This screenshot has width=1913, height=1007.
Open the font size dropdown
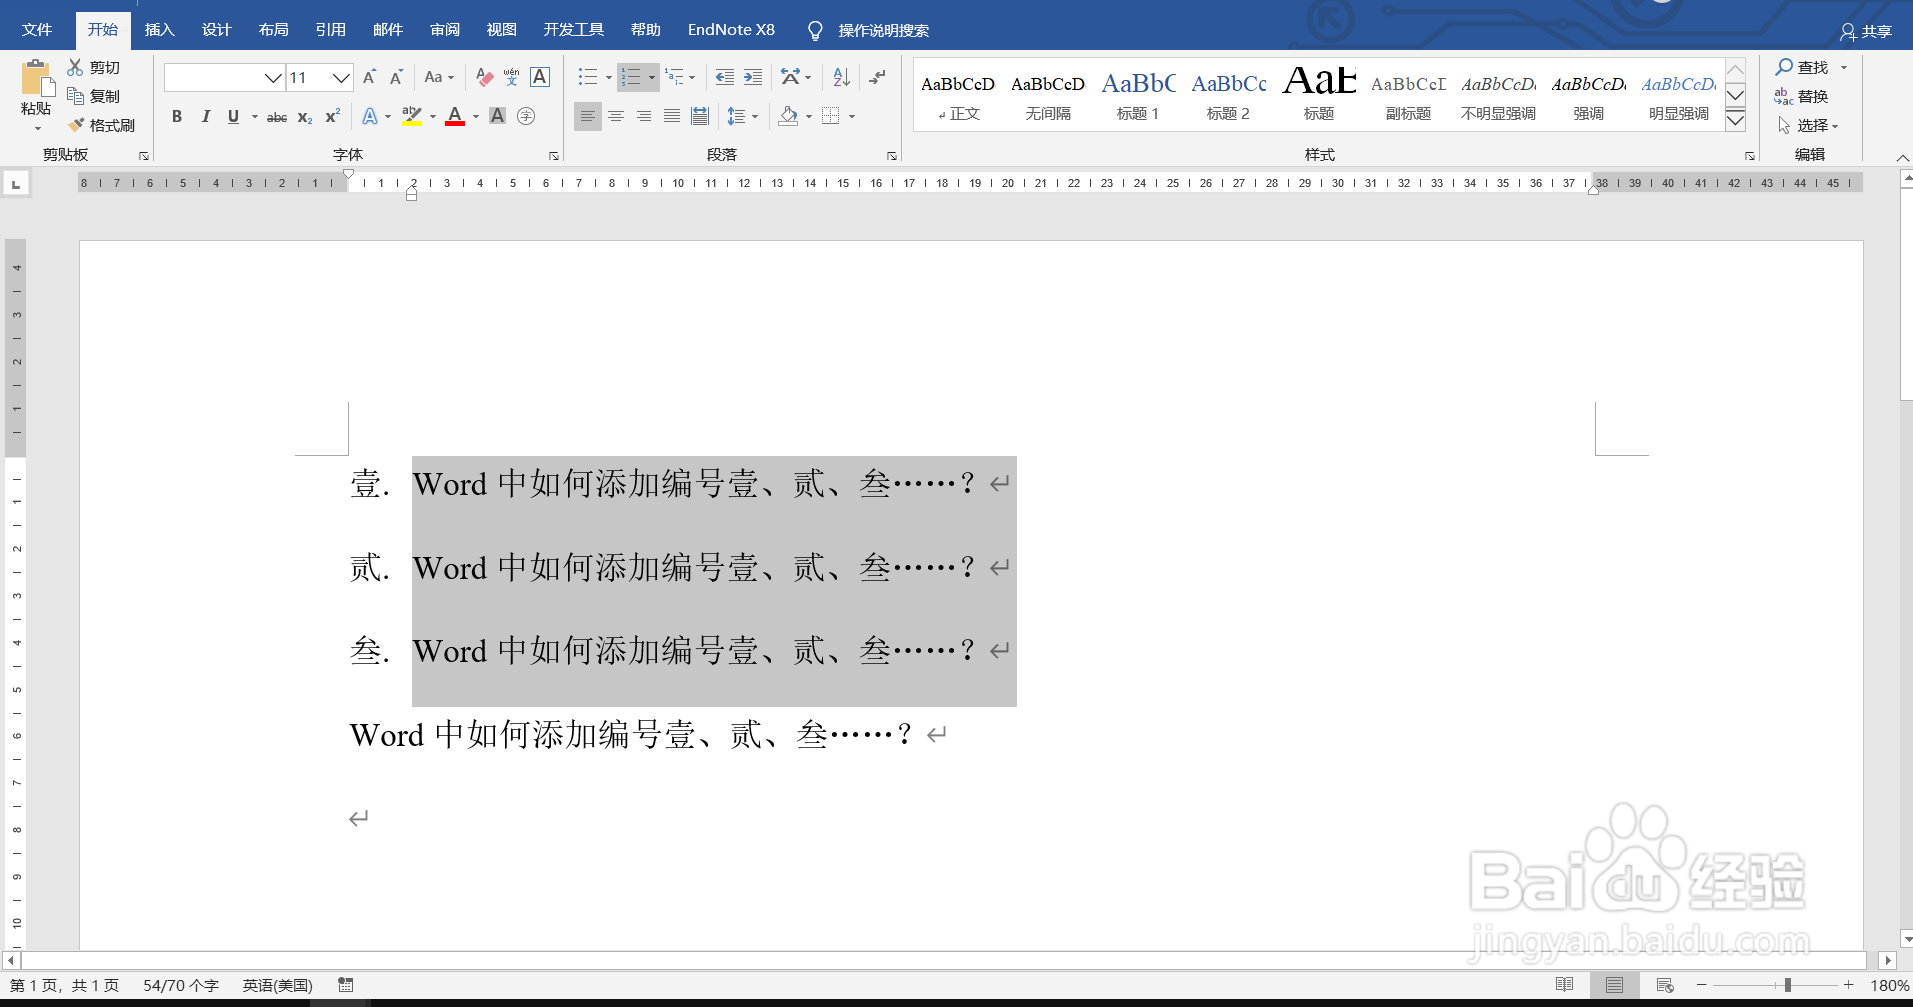pyautogui.click(x=341, y=77)
